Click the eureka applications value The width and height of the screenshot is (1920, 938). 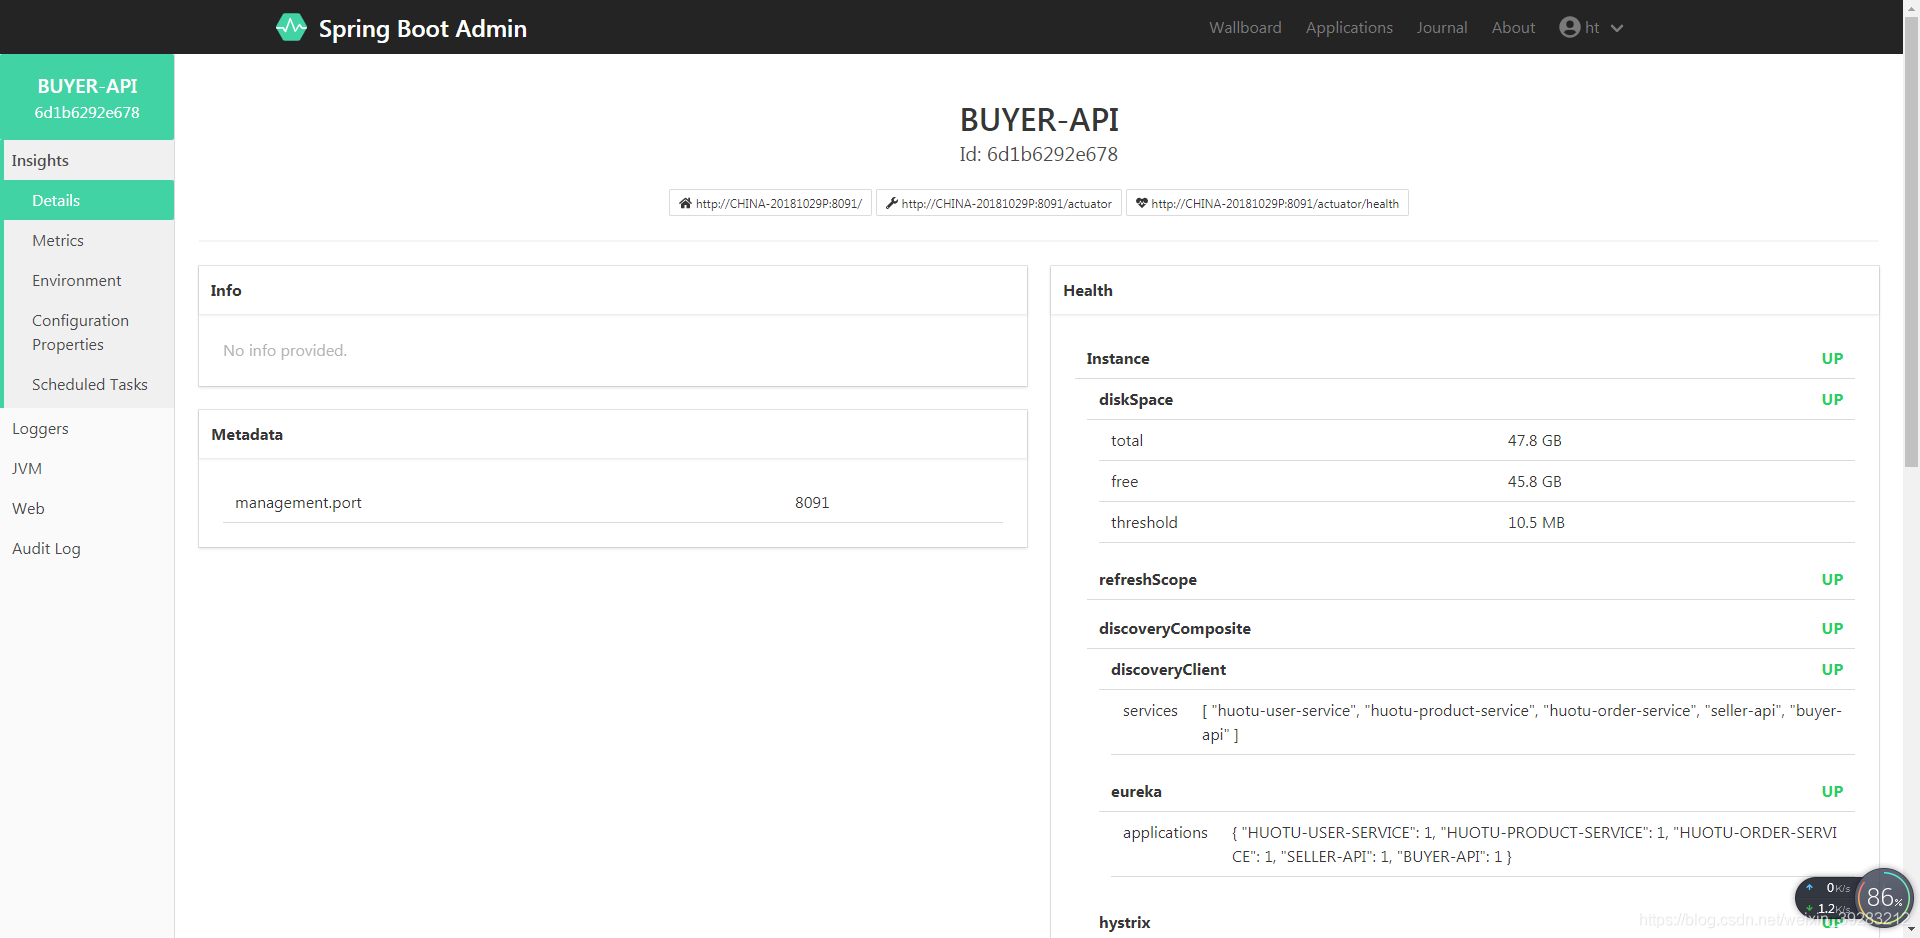coord(1535,844)
